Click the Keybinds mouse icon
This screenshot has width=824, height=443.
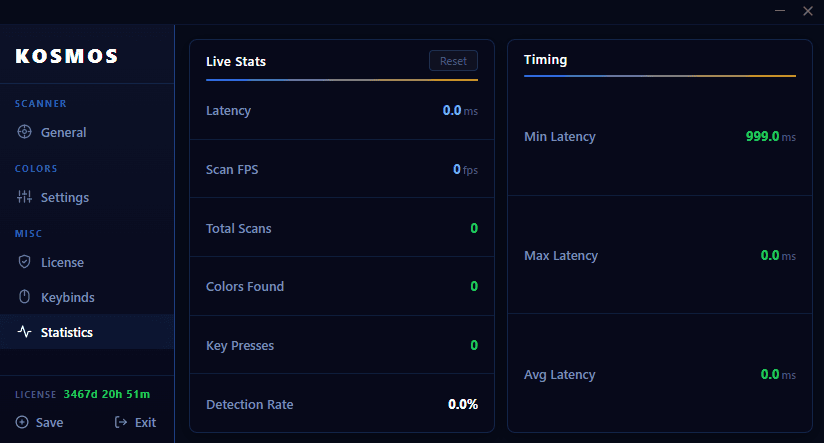point(25,297)
